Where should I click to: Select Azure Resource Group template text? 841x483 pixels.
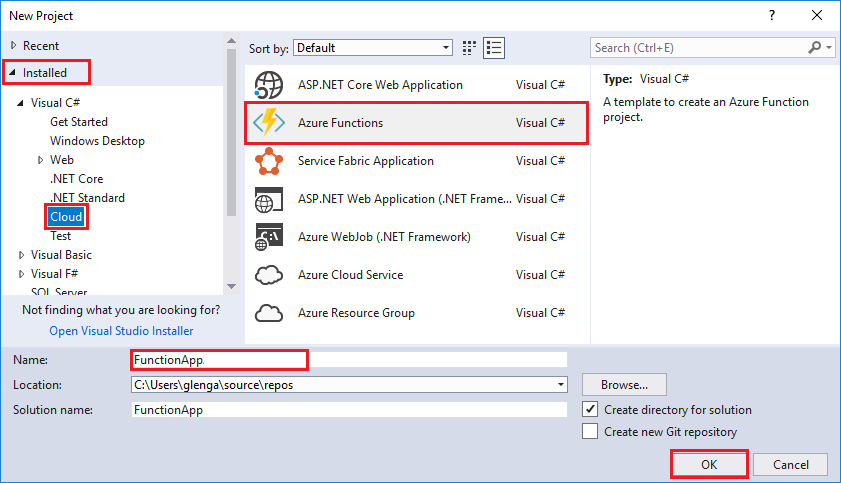coord(356,313)
